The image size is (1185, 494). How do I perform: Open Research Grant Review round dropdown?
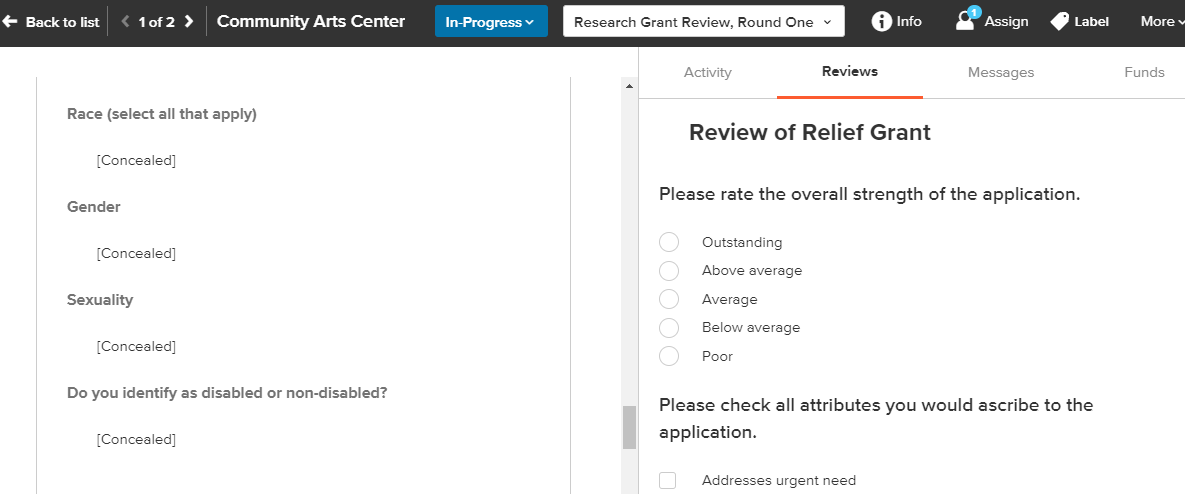pos(704,22)
